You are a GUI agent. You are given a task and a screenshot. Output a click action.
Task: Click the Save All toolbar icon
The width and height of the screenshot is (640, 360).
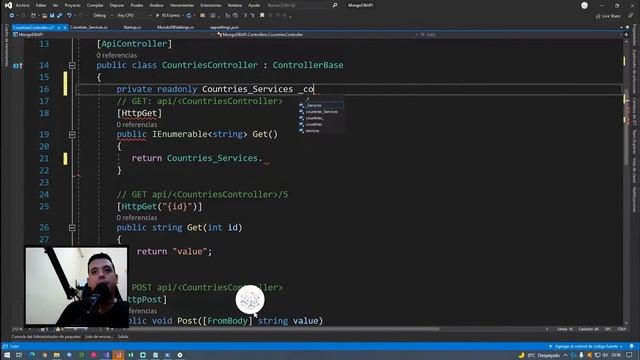pyautogui.click(x=60, y=16)
